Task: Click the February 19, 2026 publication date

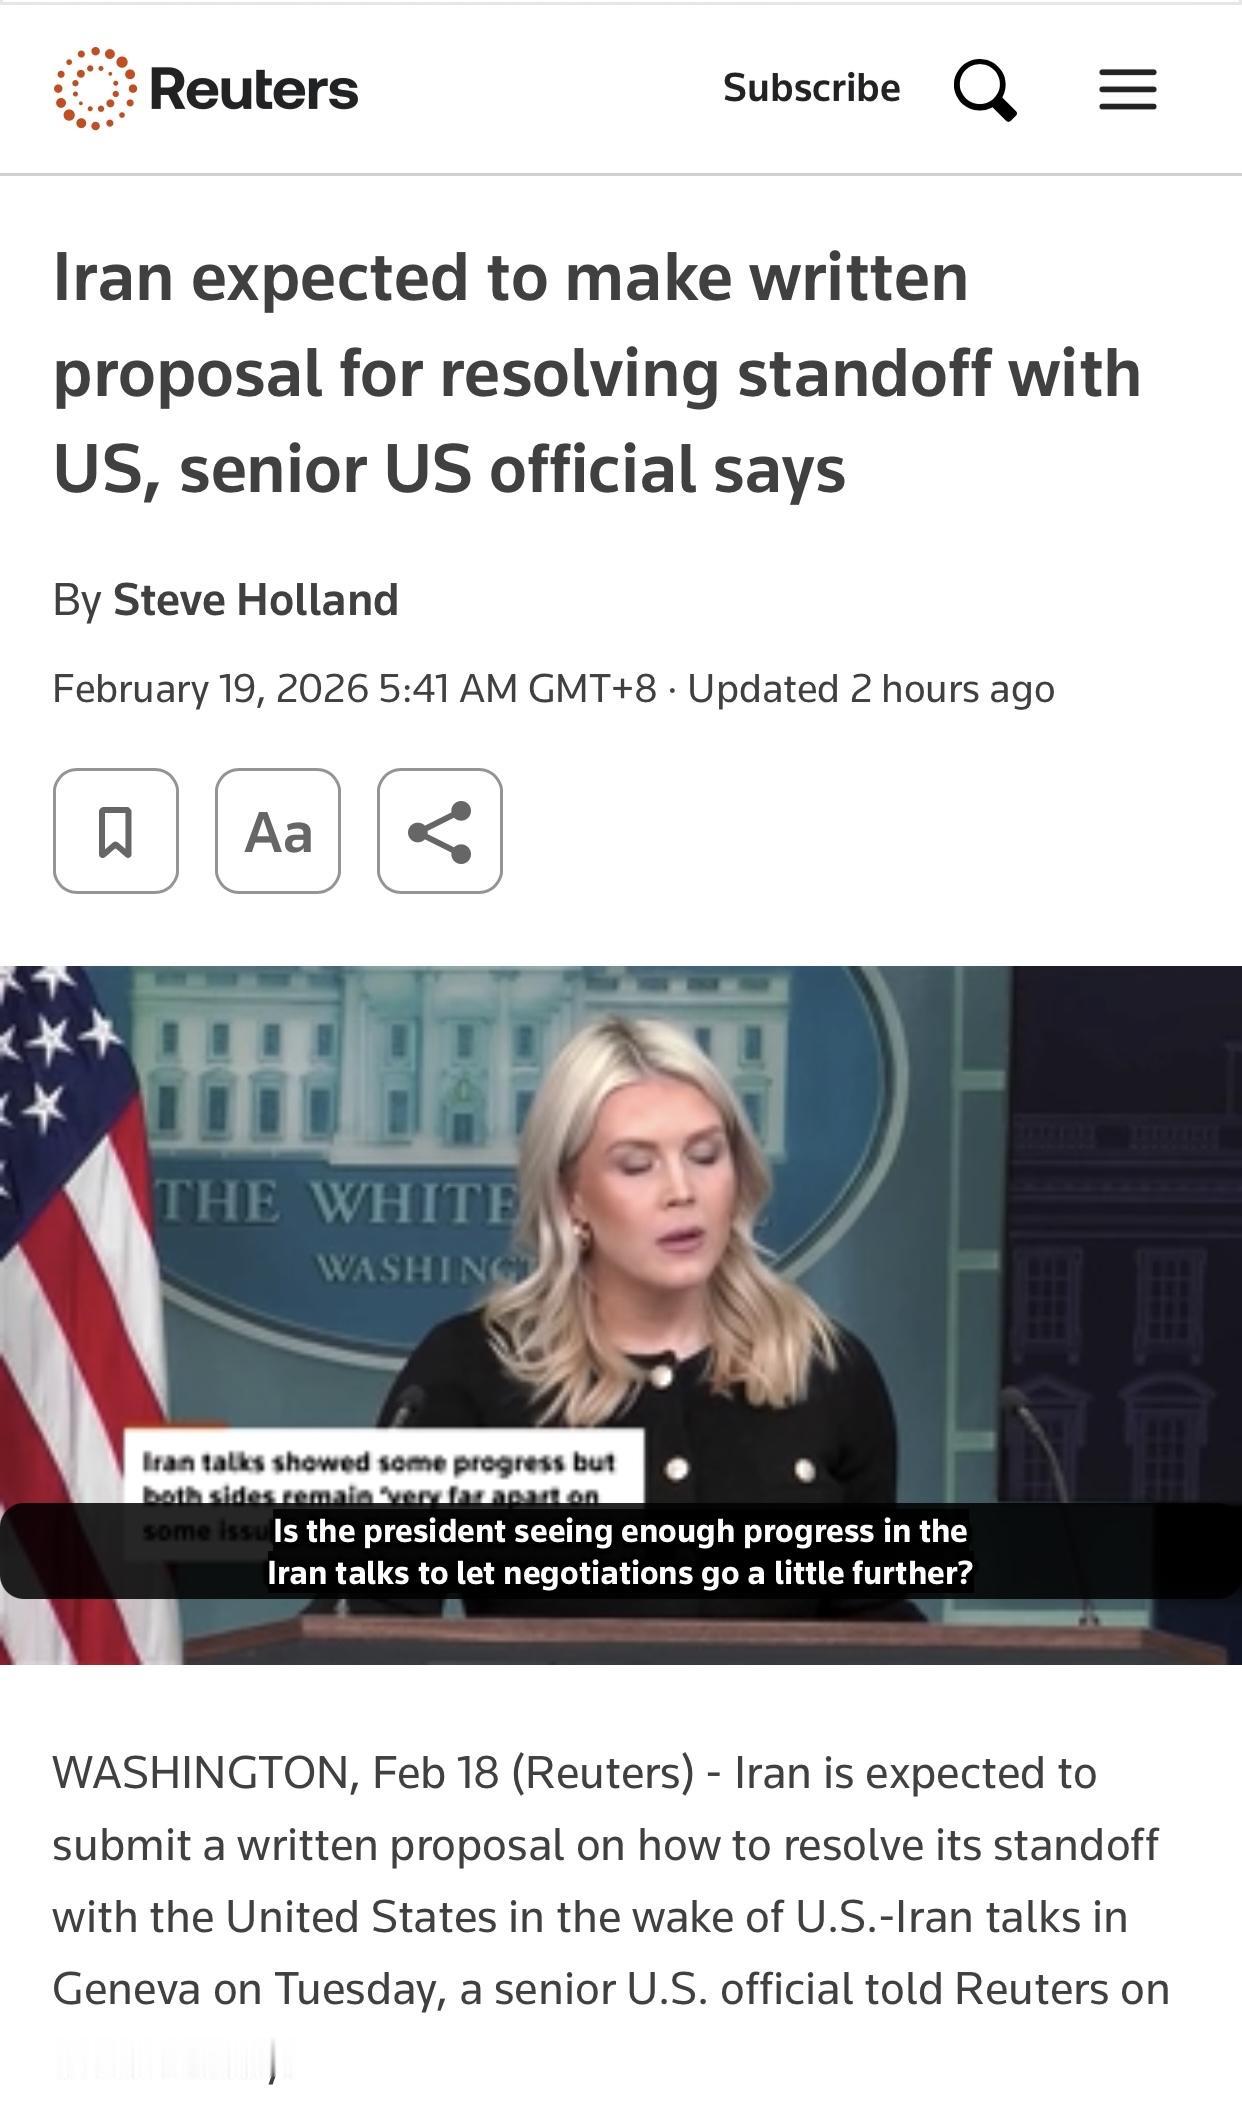Action: [x=211, y=689]
